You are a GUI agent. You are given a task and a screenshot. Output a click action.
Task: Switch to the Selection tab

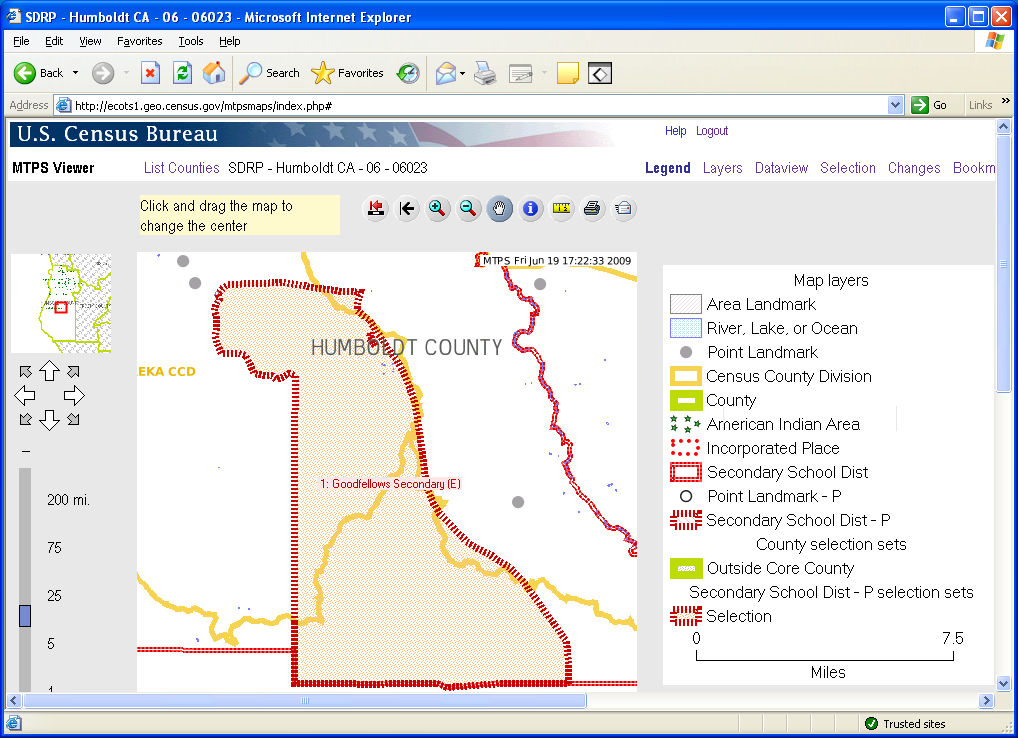pos(848,168)
